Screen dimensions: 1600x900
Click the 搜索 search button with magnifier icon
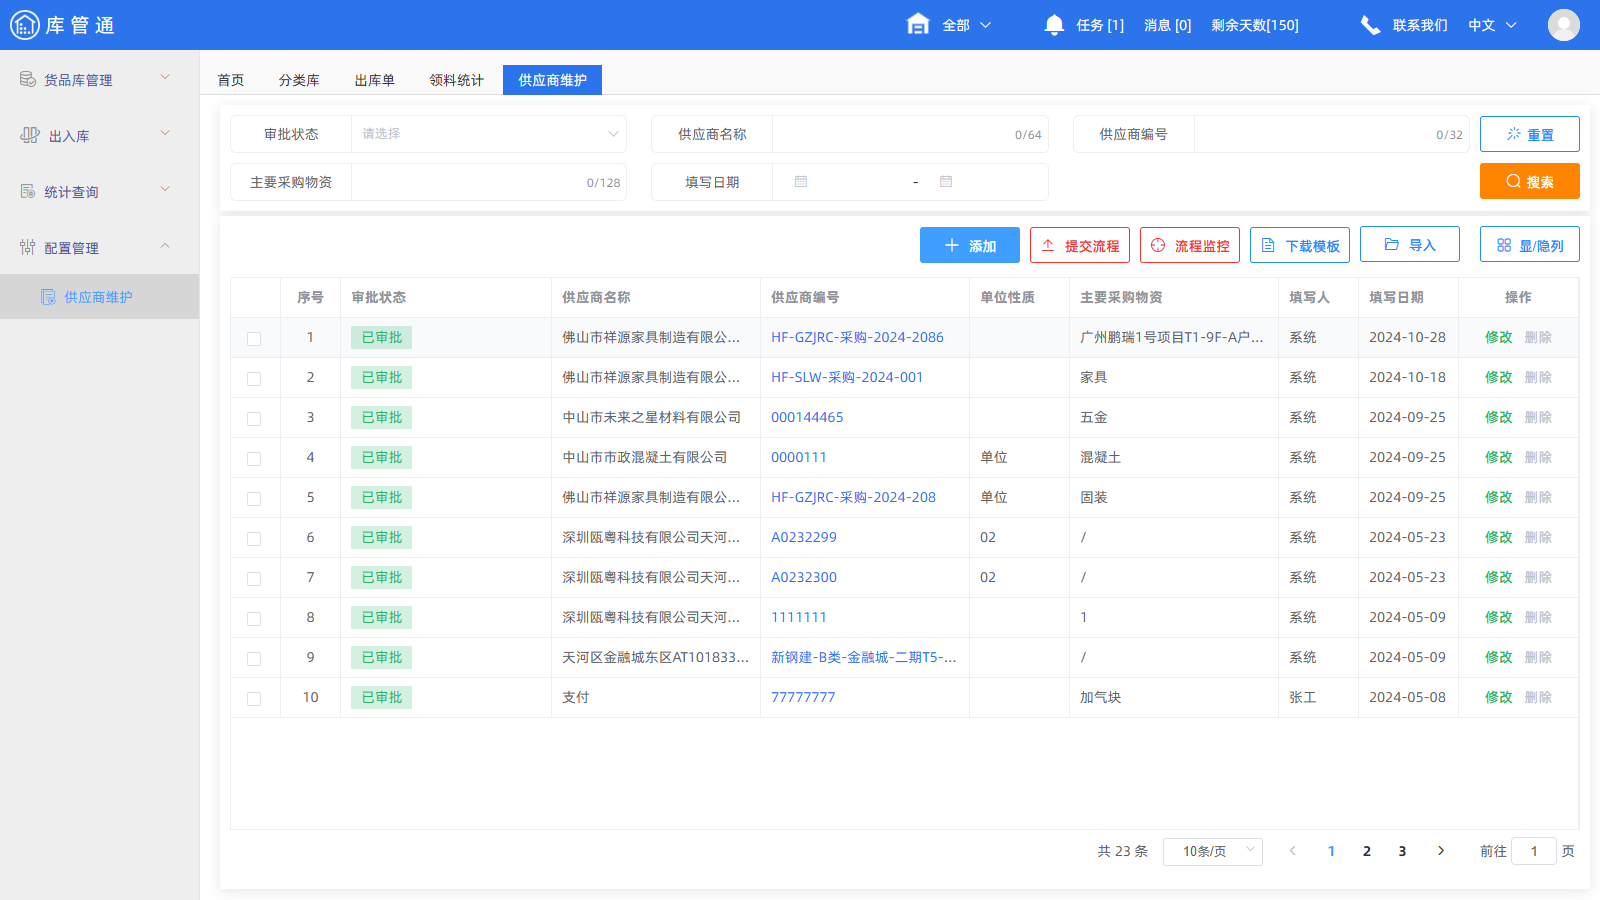click(1529, 181)
